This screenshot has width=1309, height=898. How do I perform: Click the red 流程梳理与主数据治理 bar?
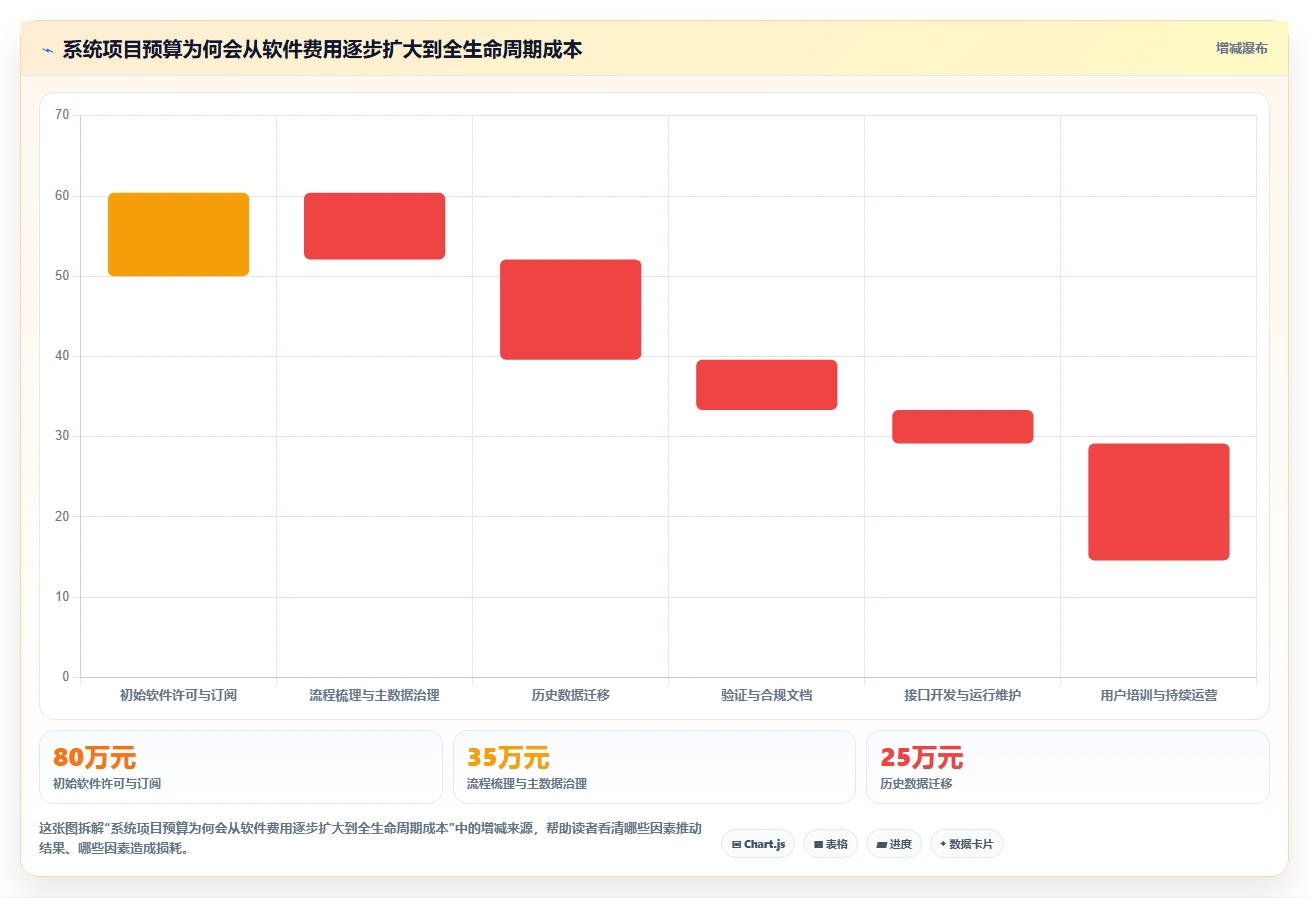coord(374,226)
